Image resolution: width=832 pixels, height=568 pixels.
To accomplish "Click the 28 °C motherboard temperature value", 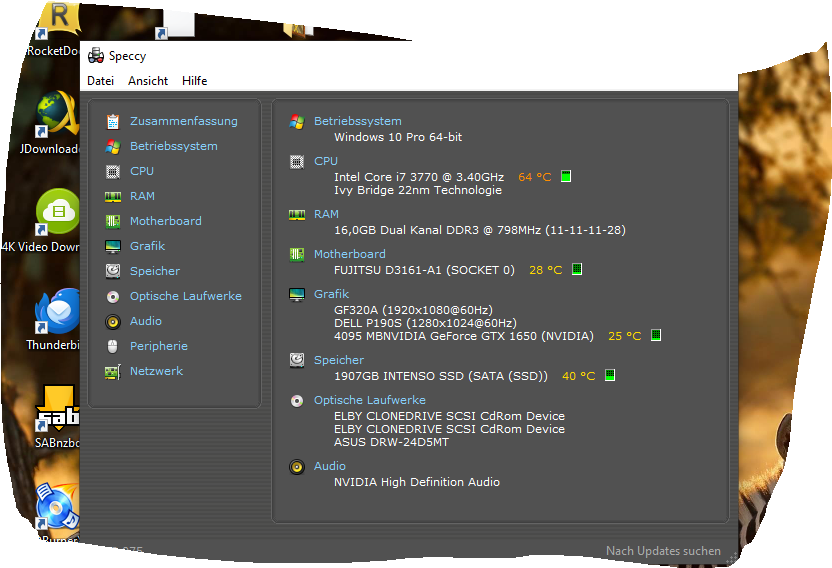I will tap(545, 270).
